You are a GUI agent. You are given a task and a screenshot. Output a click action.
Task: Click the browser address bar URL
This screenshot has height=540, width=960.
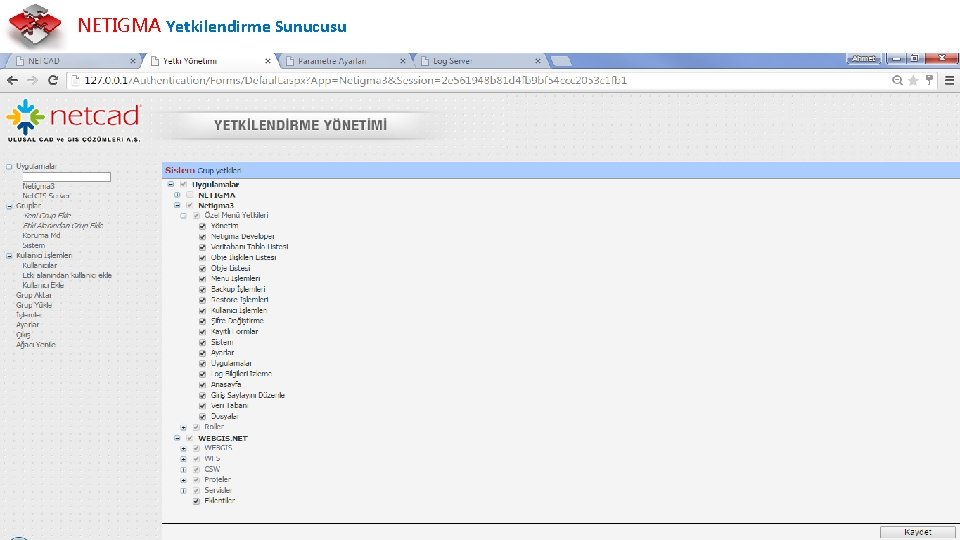[x=355, y=80]
